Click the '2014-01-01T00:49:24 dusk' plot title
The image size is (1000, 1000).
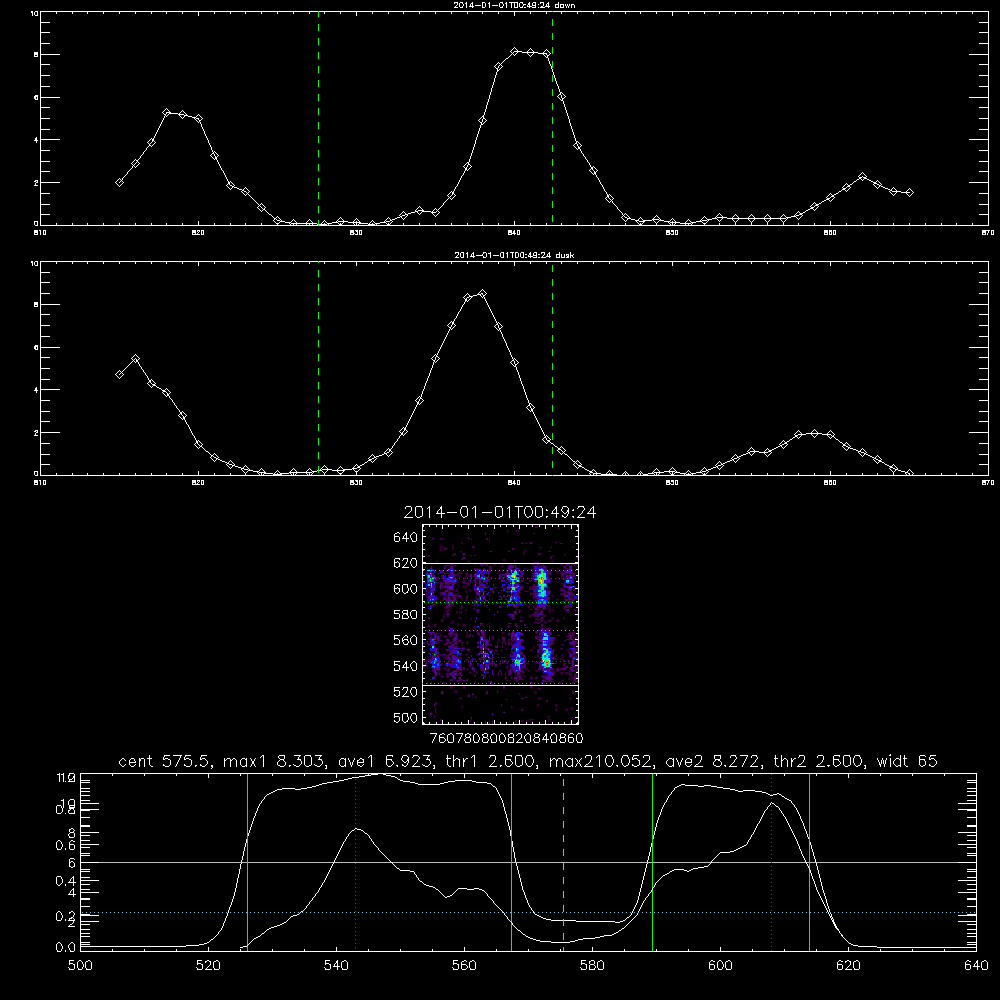click(514, 255)
